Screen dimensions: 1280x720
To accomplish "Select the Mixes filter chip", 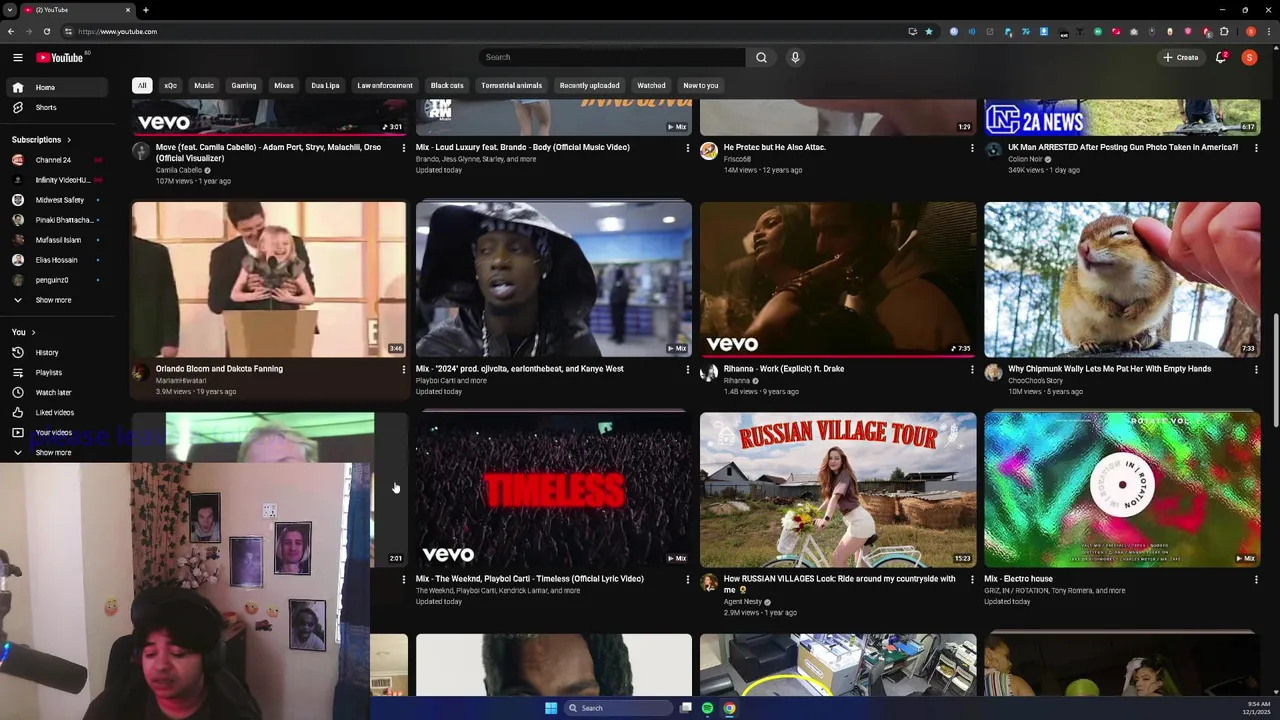I will coord(284,85).
